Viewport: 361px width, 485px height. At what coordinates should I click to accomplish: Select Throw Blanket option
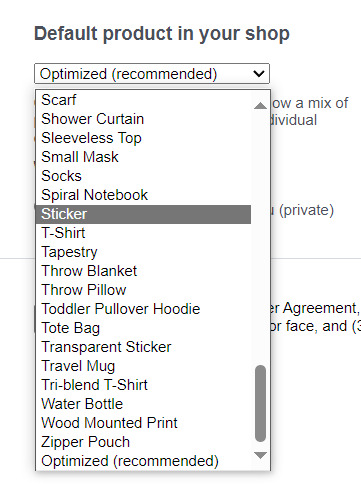143,271
